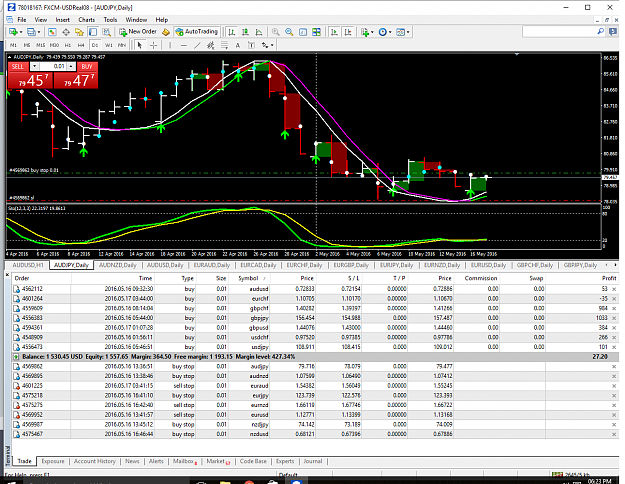Screen dimensions: 625x484
Task: Open the Charts menu
Action: (86, 20)
